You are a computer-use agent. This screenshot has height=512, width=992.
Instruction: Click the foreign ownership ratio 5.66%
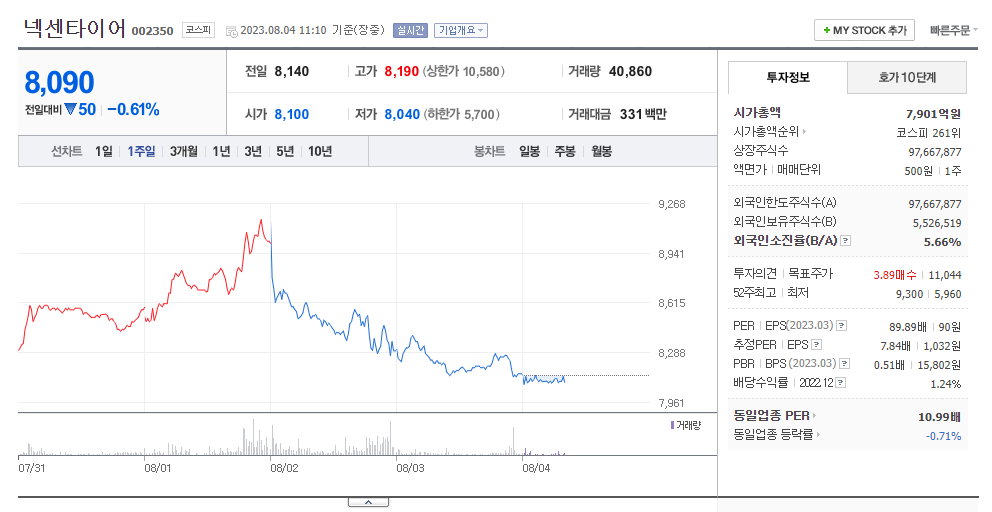pyautogui.click(x=943, y=242)
